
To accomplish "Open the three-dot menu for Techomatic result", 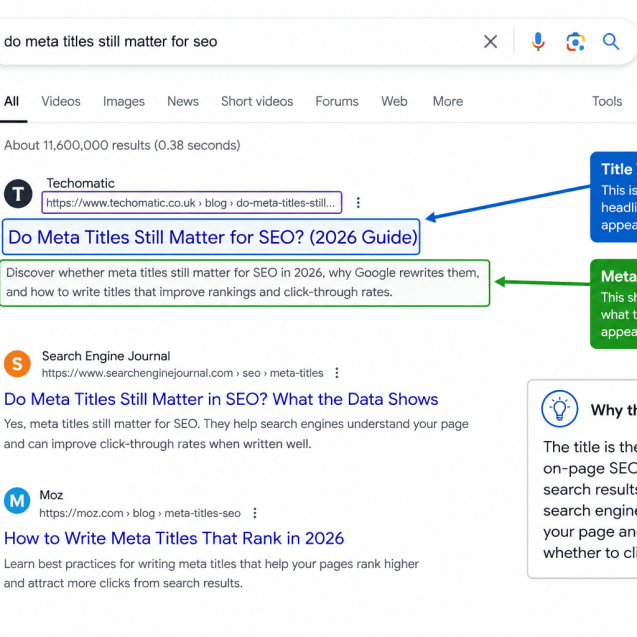I will click(x=358, y=202).
